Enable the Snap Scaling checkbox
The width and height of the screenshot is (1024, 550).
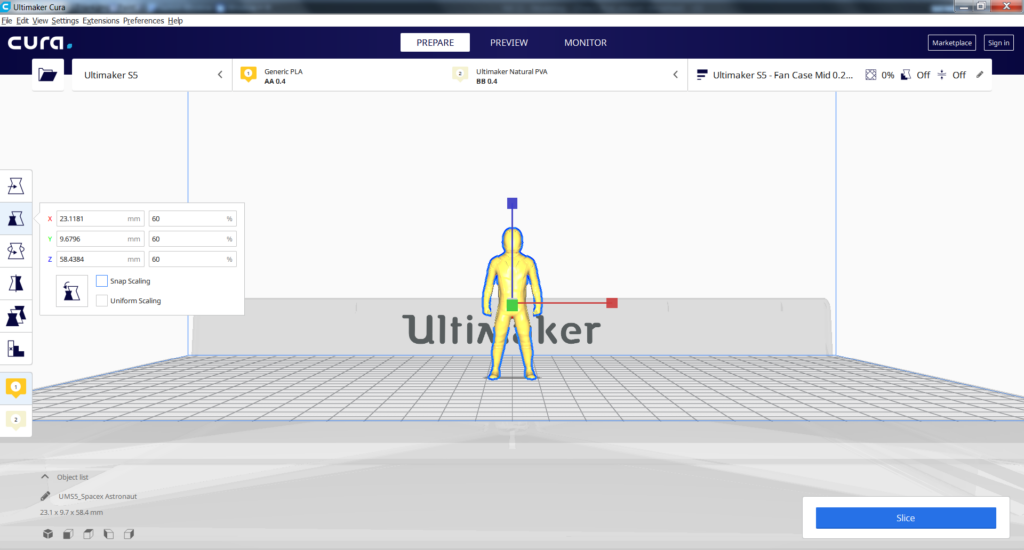(x=102, y=281)
